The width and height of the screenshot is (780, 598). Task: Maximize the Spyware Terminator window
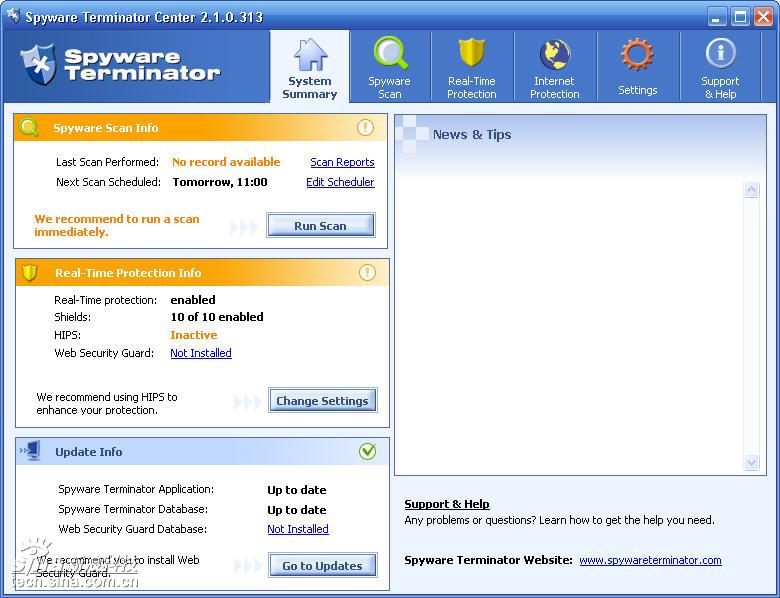740,16
